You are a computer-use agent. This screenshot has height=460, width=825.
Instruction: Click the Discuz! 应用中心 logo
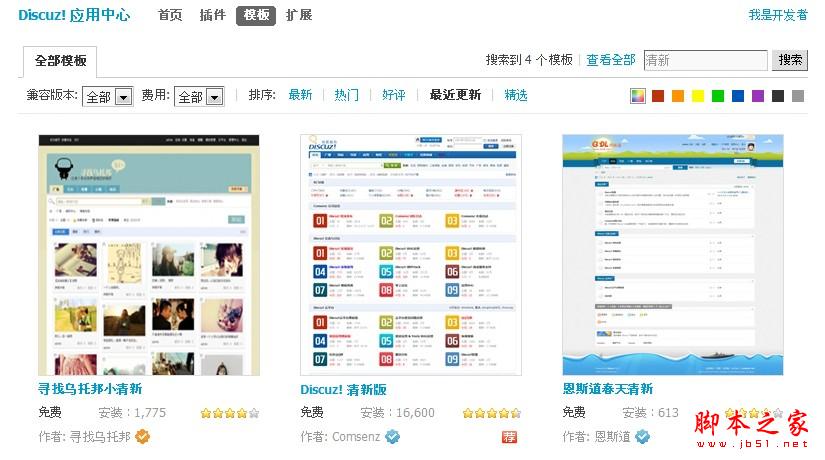(x=74, y=15)
